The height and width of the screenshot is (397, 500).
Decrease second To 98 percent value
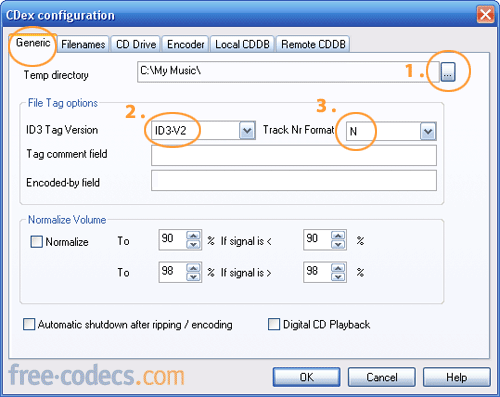[x=193, y=277]
